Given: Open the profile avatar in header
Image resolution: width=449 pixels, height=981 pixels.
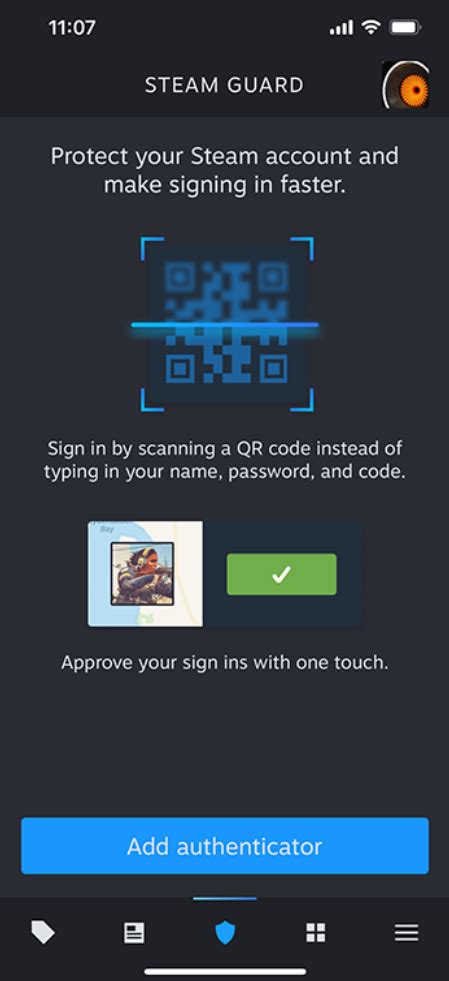Looking at the screenshot, I should pyautogui.click(x=405, y=85).
